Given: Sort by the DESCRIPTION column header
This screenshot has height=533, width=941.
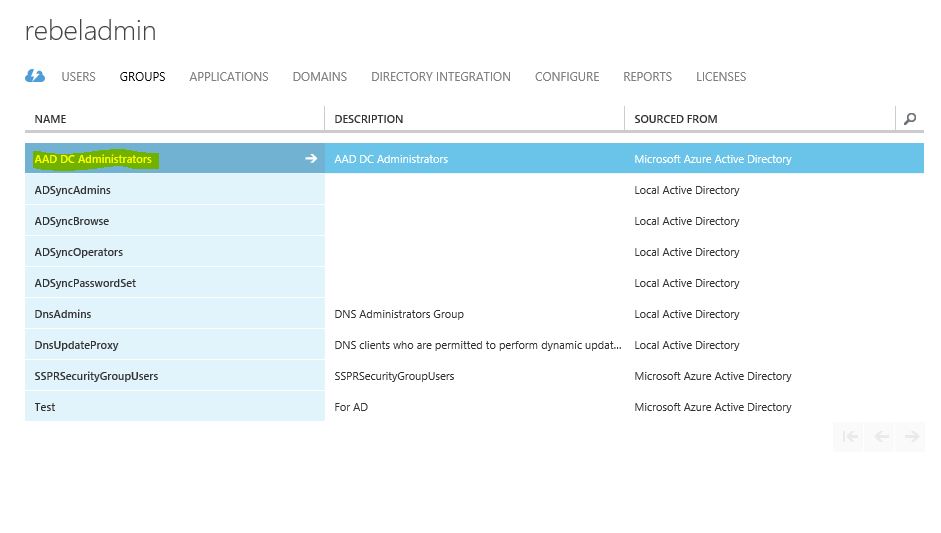Looking at the screenshot, I should pyautogui.click(x=368, y=119).
